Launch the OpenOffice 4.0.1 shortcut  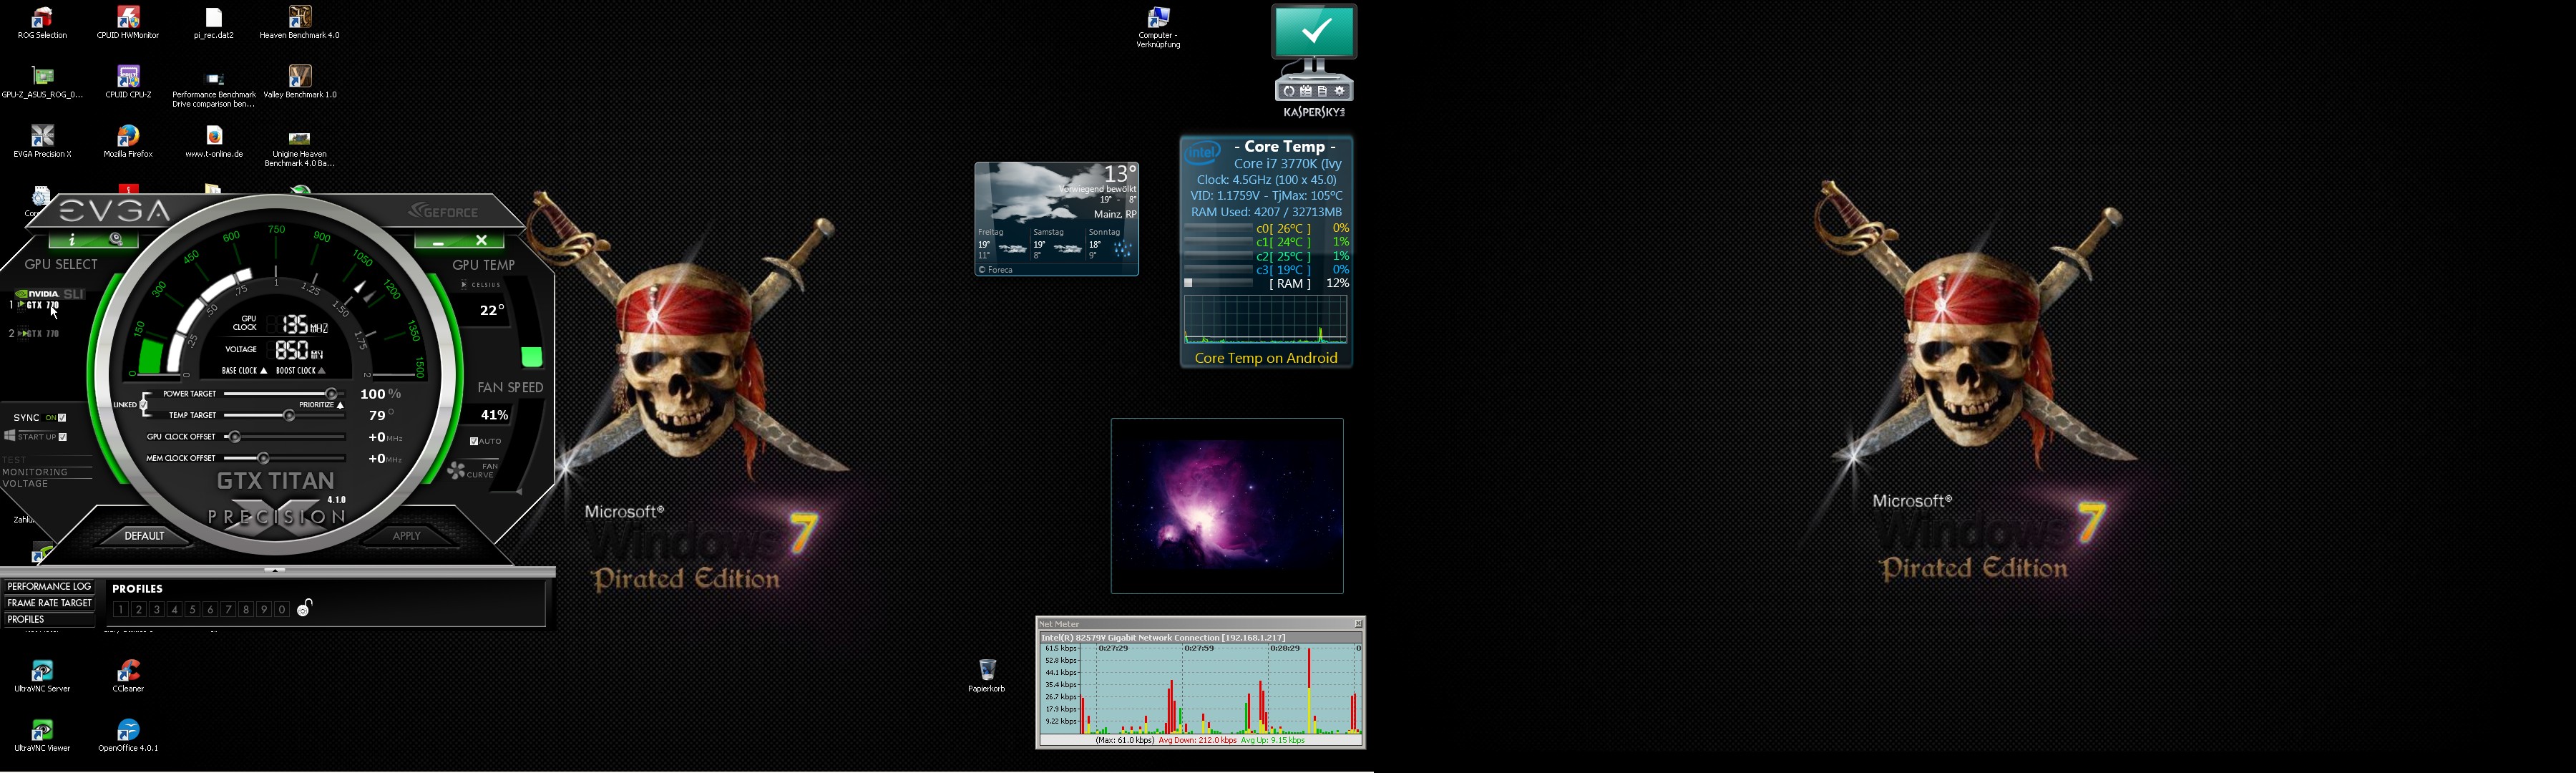(x=128, y=736)
